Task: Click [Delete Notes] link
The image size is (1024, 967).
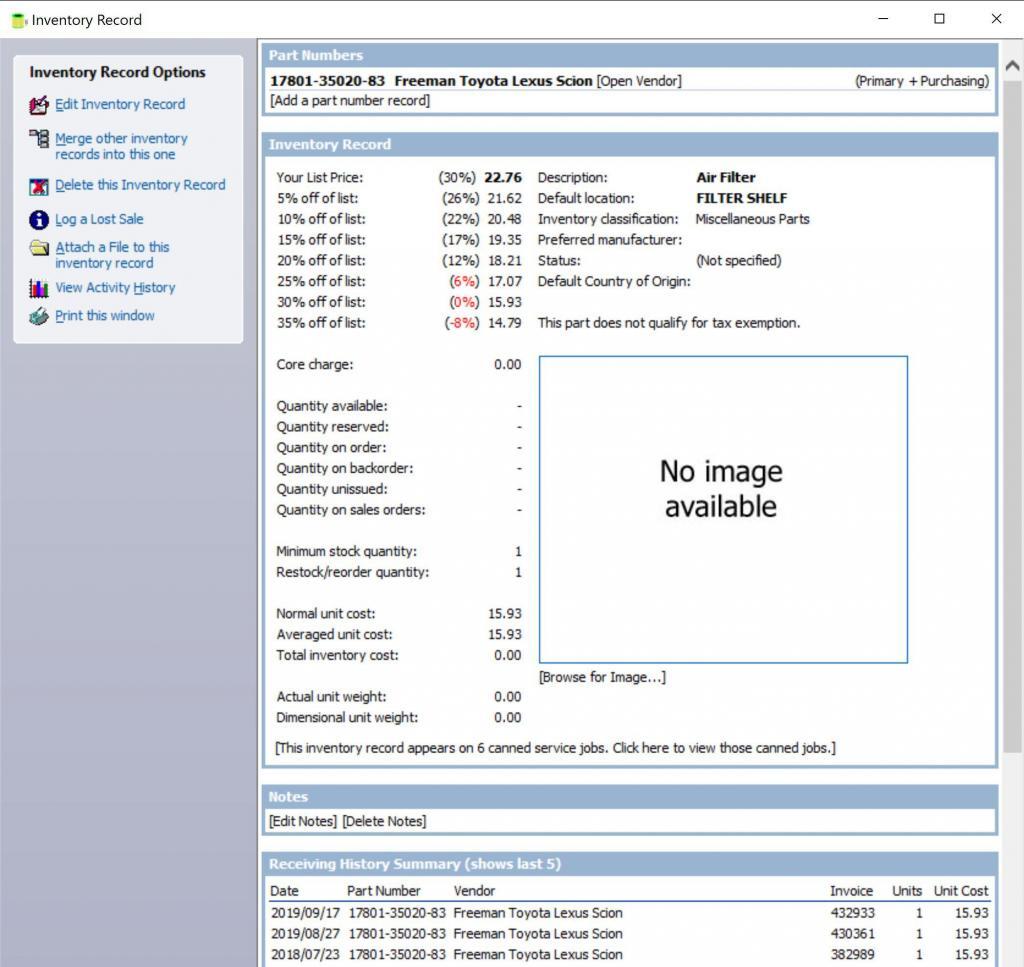Action: 384,821
